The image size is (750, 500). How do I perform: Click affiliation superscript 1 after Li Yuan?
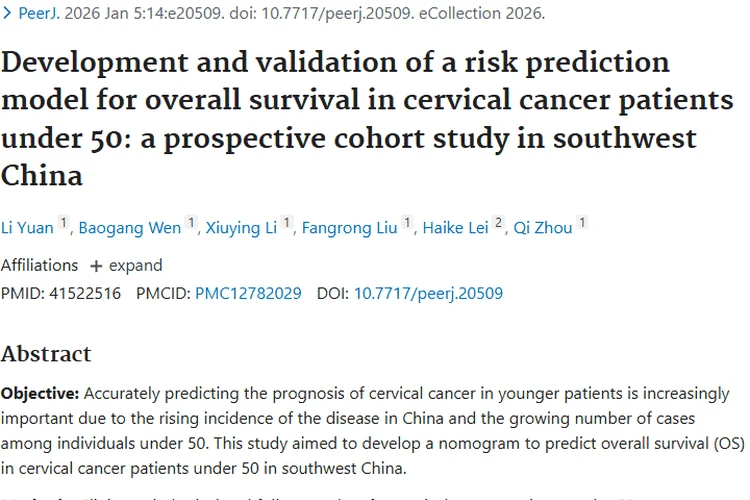pos(62,223)
